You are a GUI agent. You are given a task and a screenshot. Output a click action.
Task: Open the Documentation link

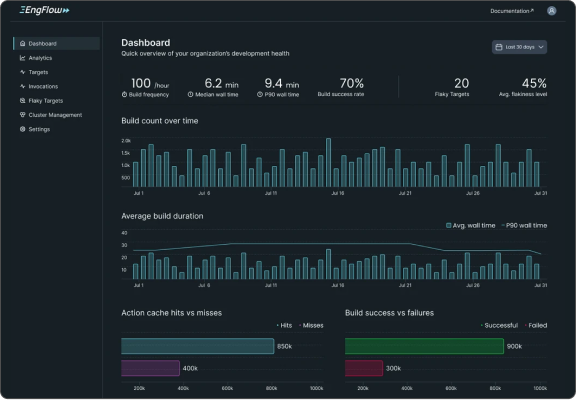point(512,11)
